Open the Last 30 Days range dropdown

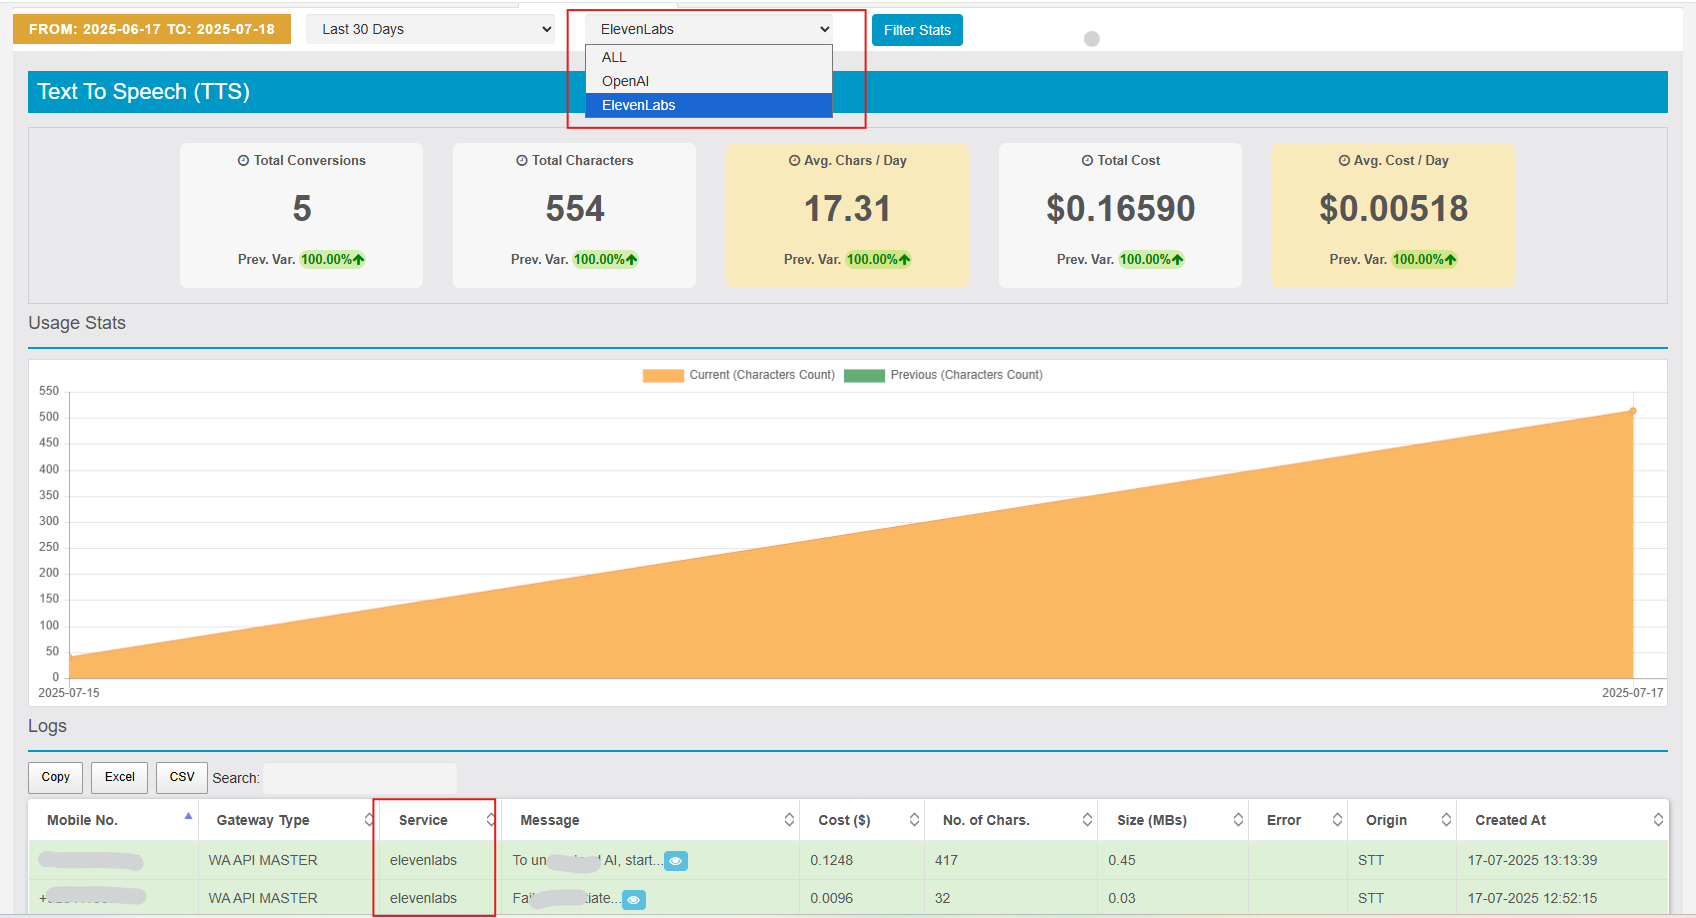(430, 29)
